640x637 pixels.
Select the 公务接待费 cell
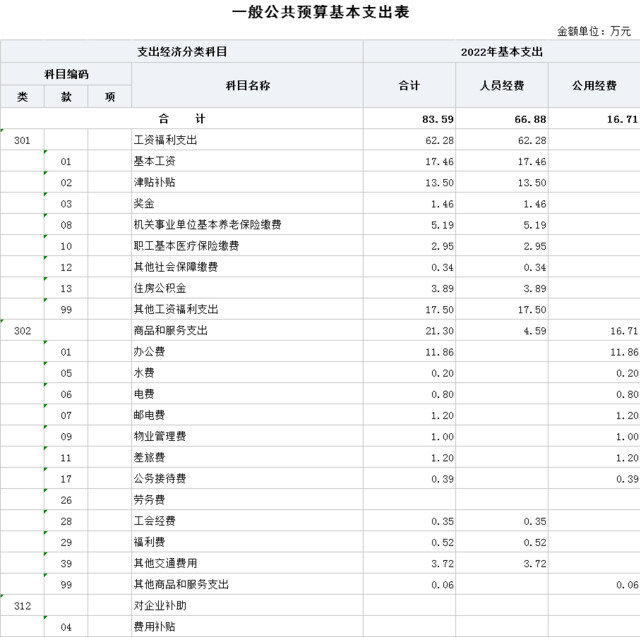(x=159, y=478)
